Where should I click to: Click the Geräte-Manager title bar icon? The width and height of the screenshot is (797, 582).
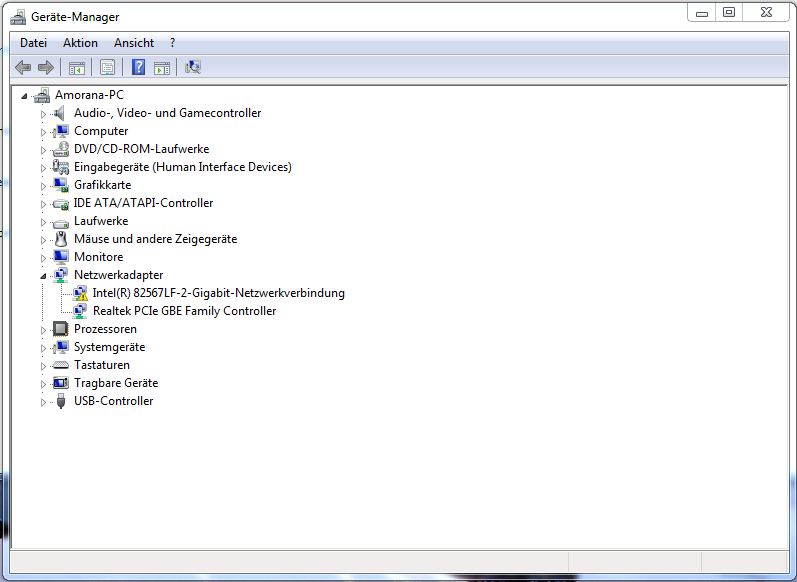coord(18,17)
